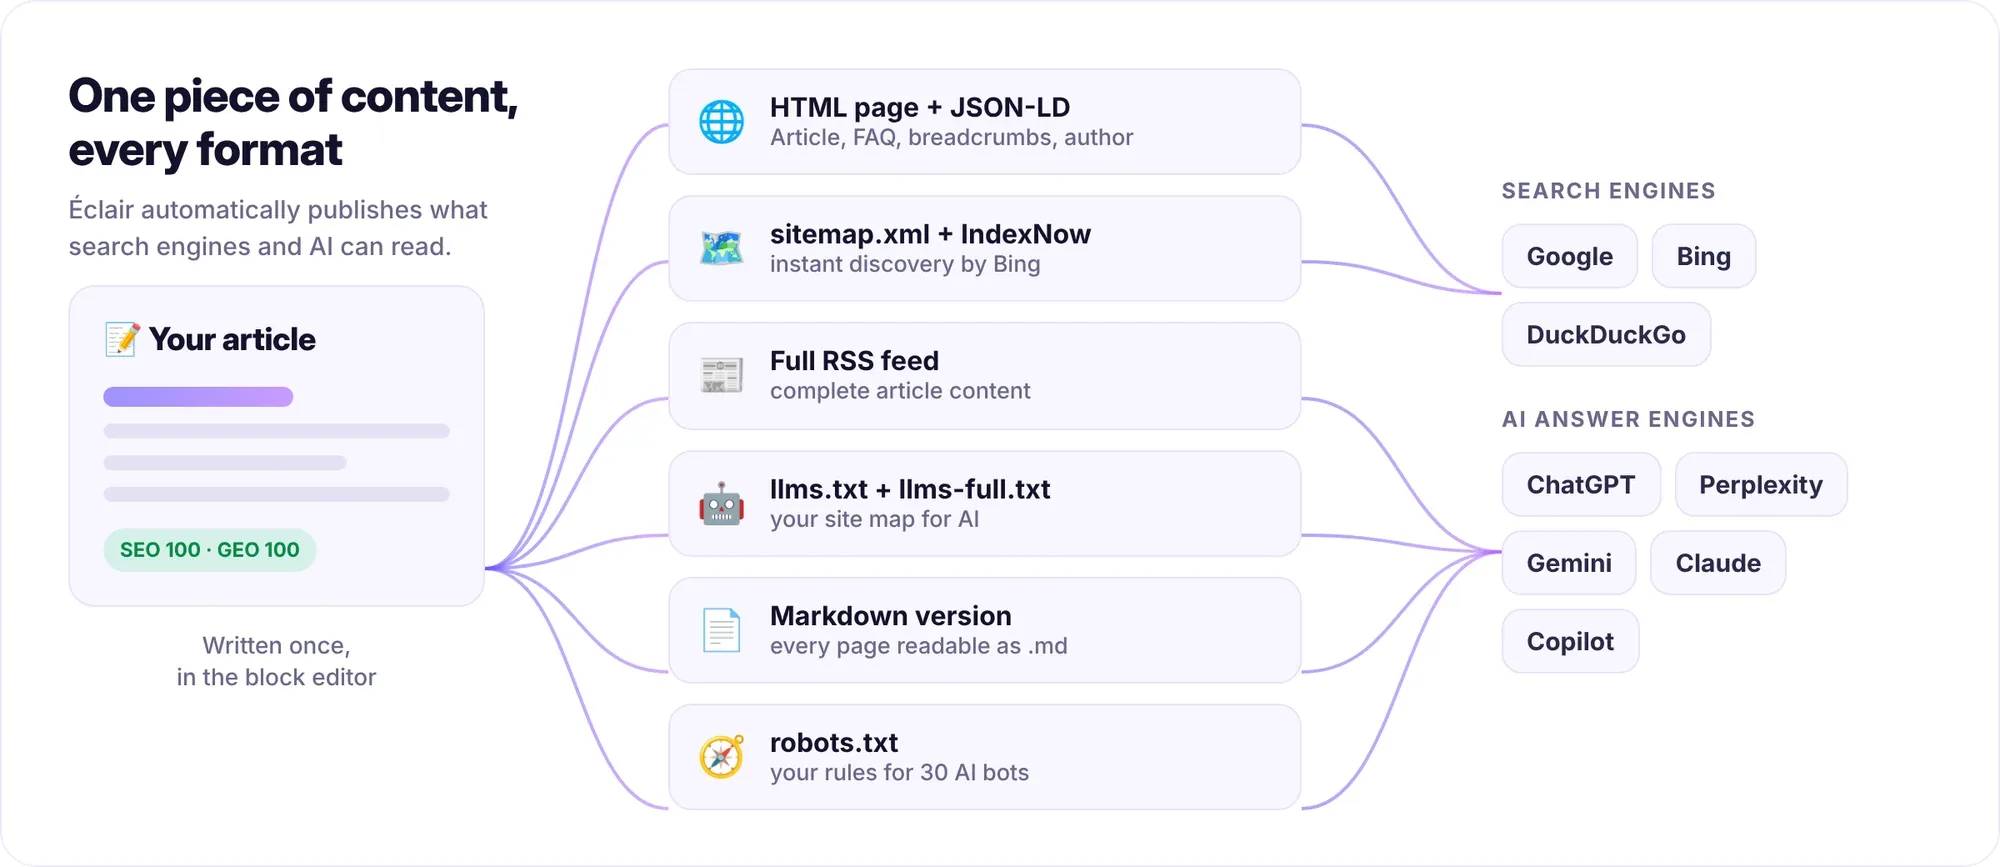Click the memo pencil icon beside Your article

point(122,339)
